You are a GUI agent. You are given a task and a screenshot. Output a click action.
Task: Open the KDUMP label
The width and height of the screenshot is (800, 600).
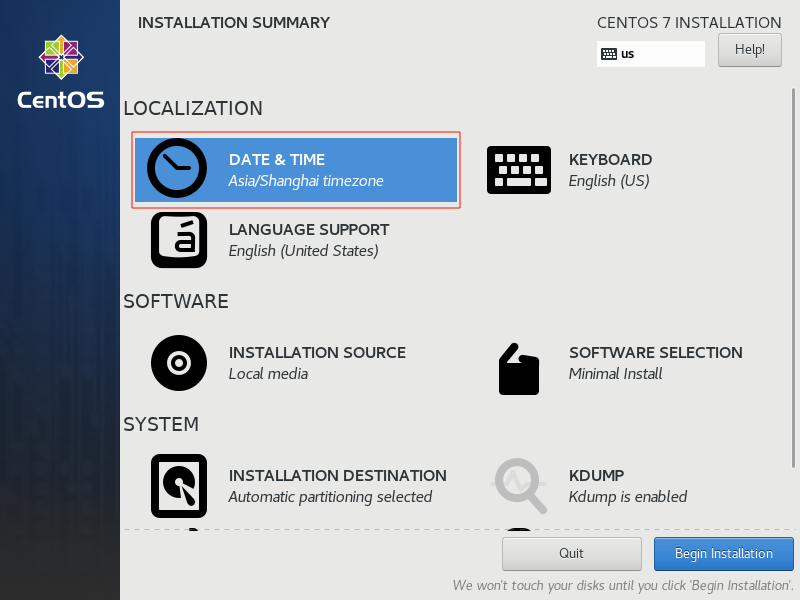596,476
